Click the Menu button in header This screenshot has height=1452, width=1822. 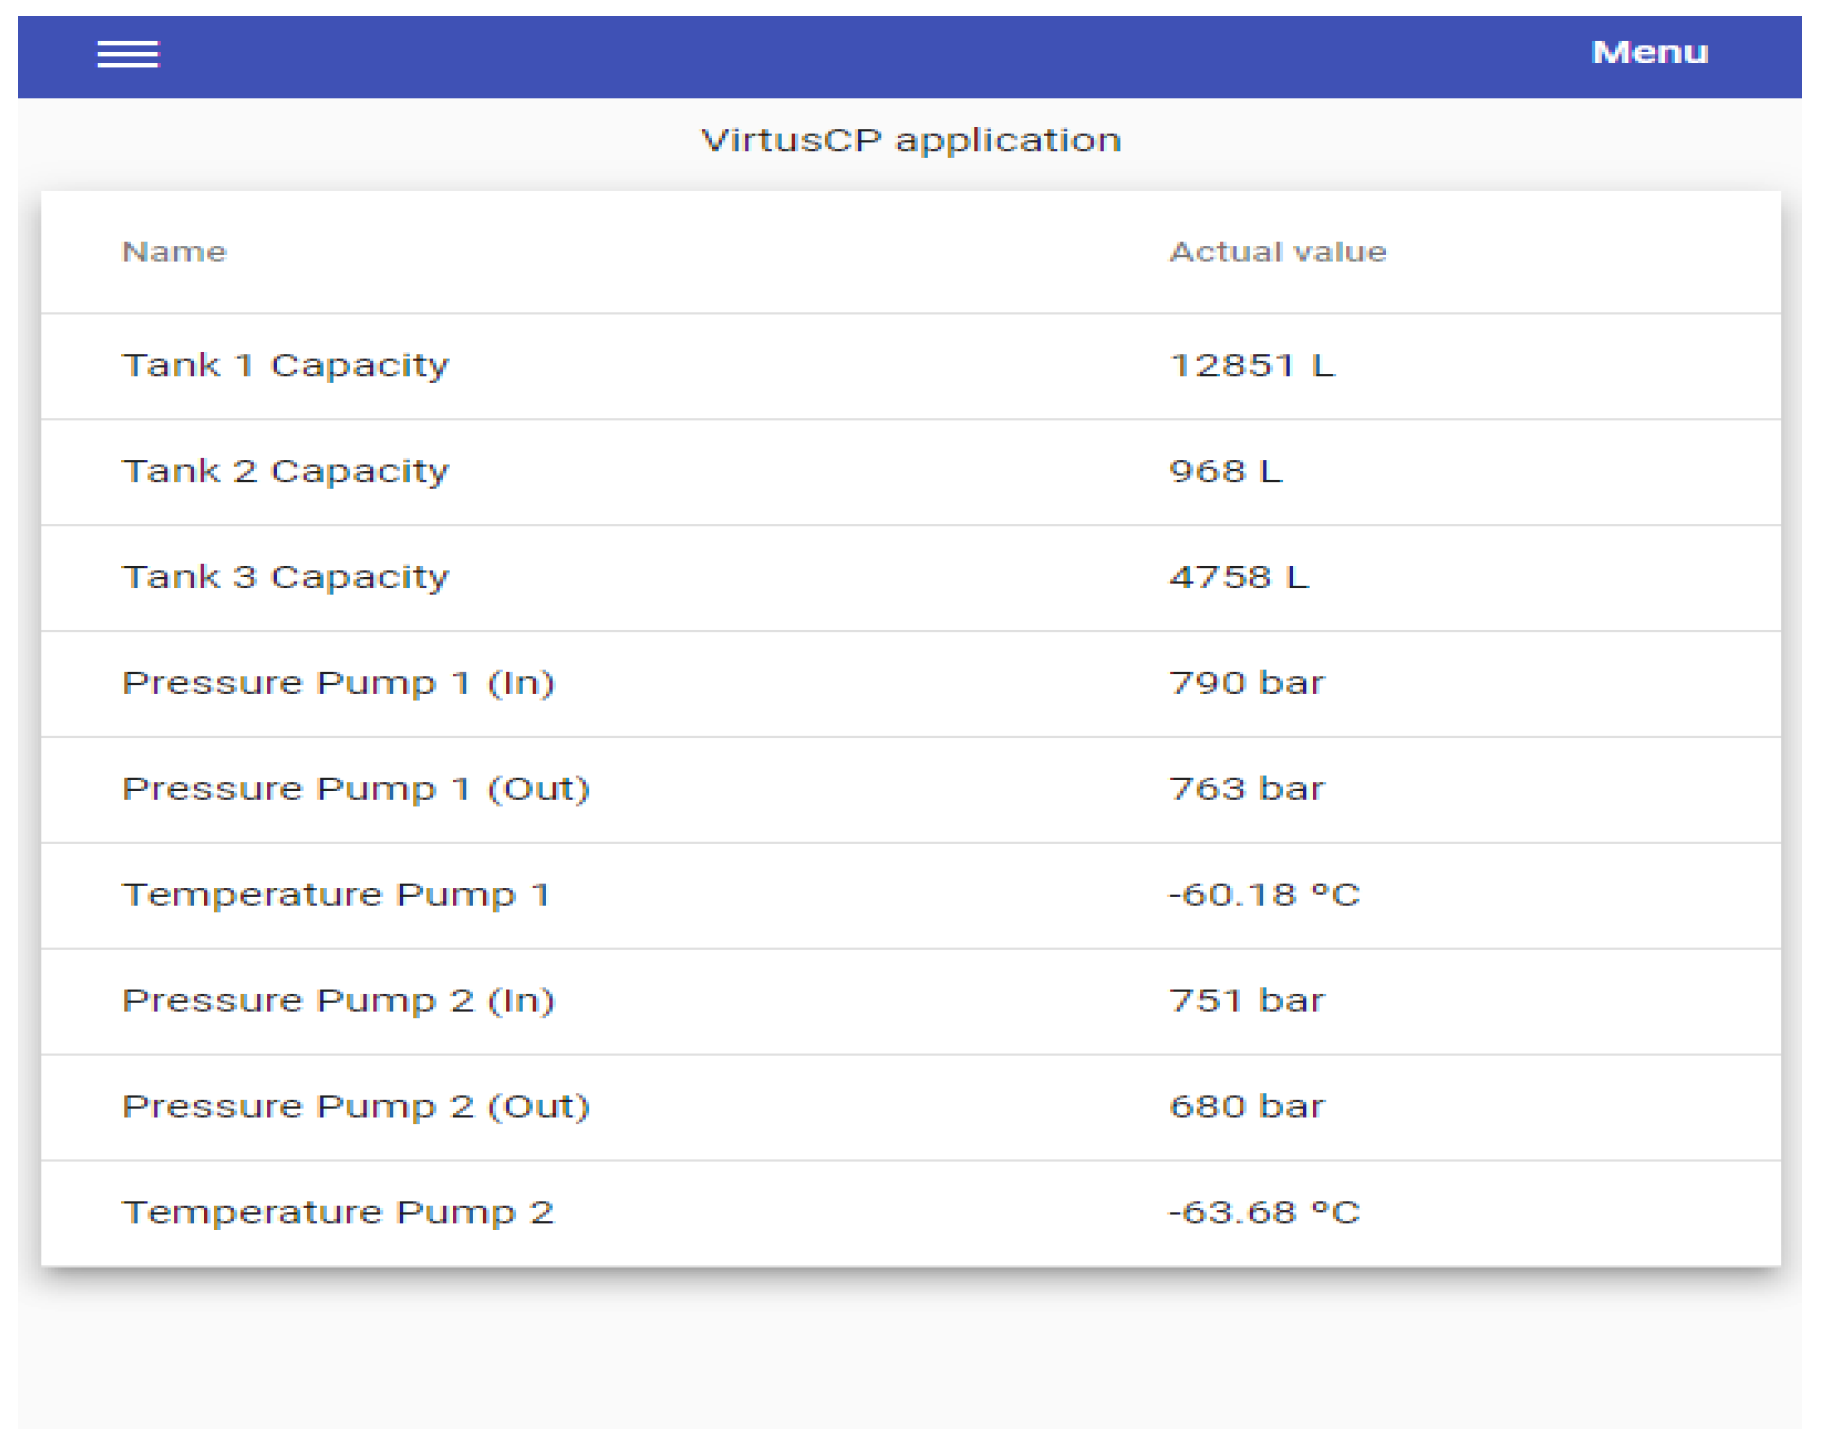pyautogui.click(x=1649, y=52)
